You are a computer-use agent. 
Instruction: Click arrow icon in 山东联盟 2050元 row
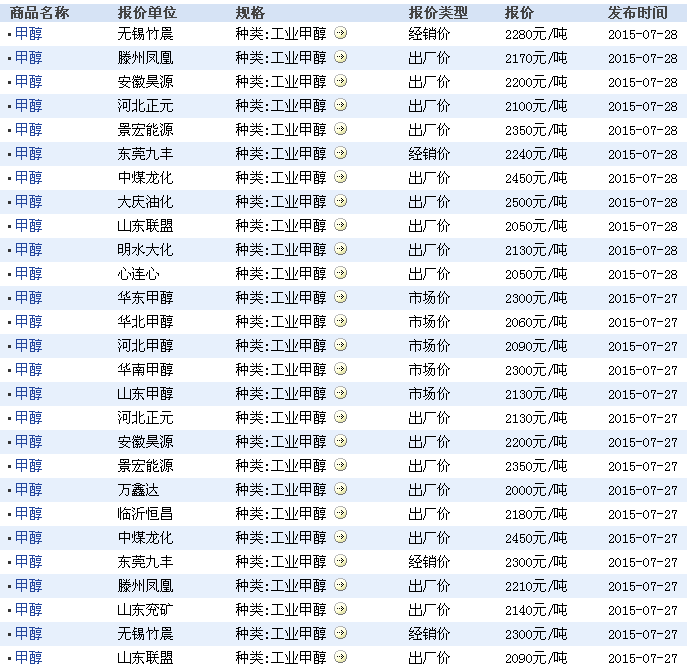[x=340, y=225]
